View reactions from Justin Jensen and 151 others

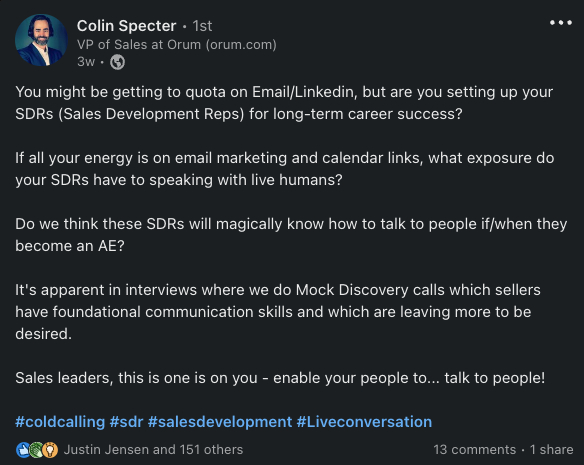click(x=153, y=450)
